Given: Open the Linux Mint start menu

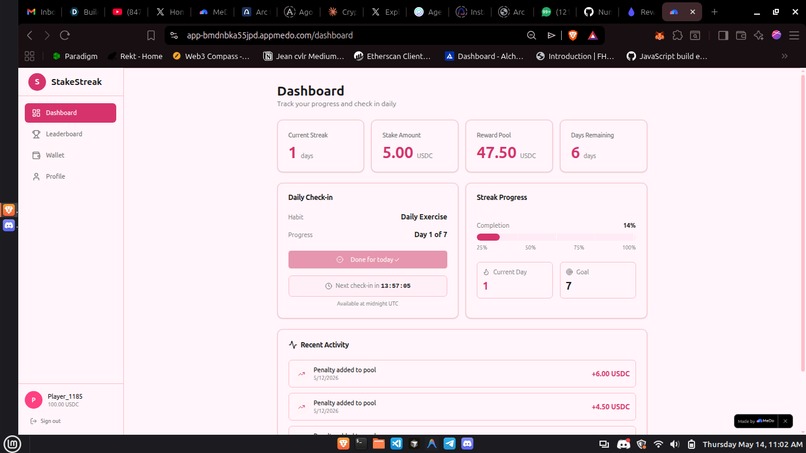Looking at the screenshot, I should click(x=12, y=444).
